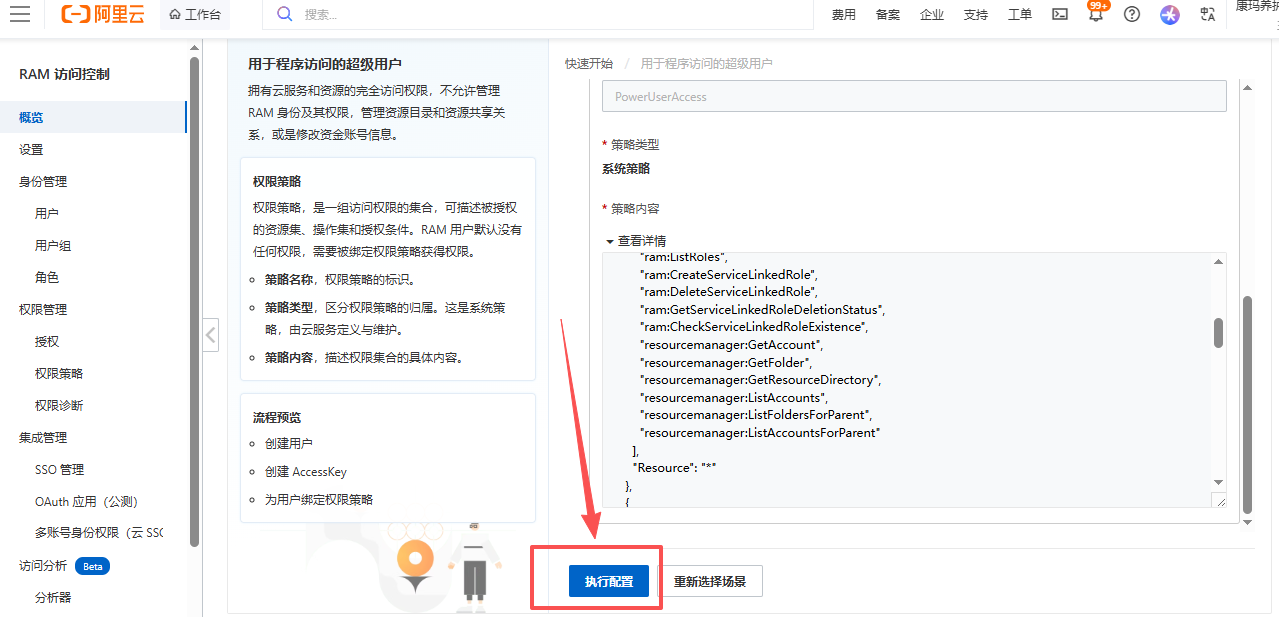
Task: Click the 执行配置 button
Action: click(609, 581)
